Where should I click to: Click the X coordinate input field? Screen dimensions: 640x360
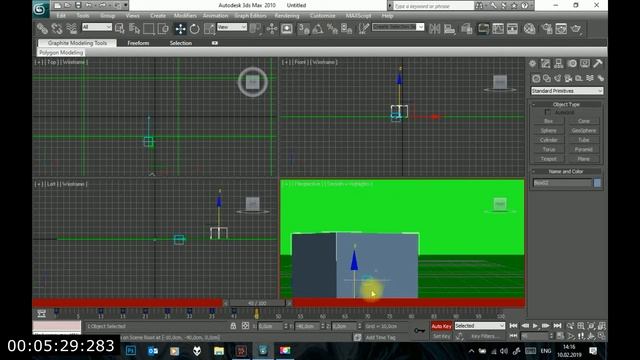point(270,326)
